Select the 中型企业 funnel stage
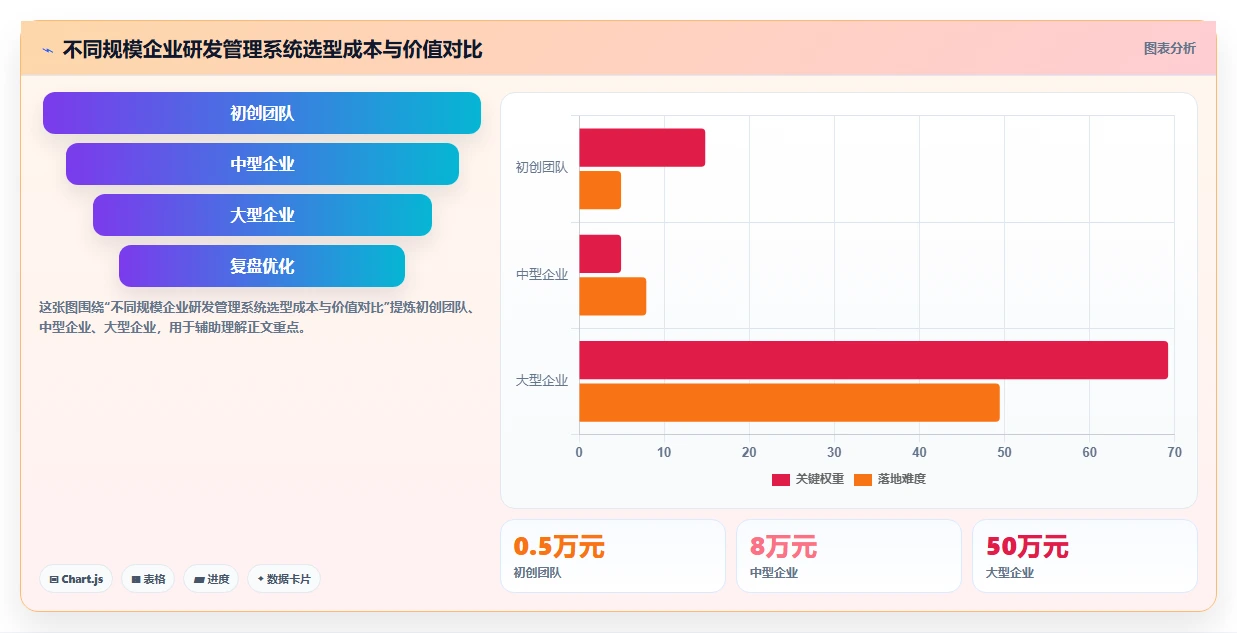 262,164
